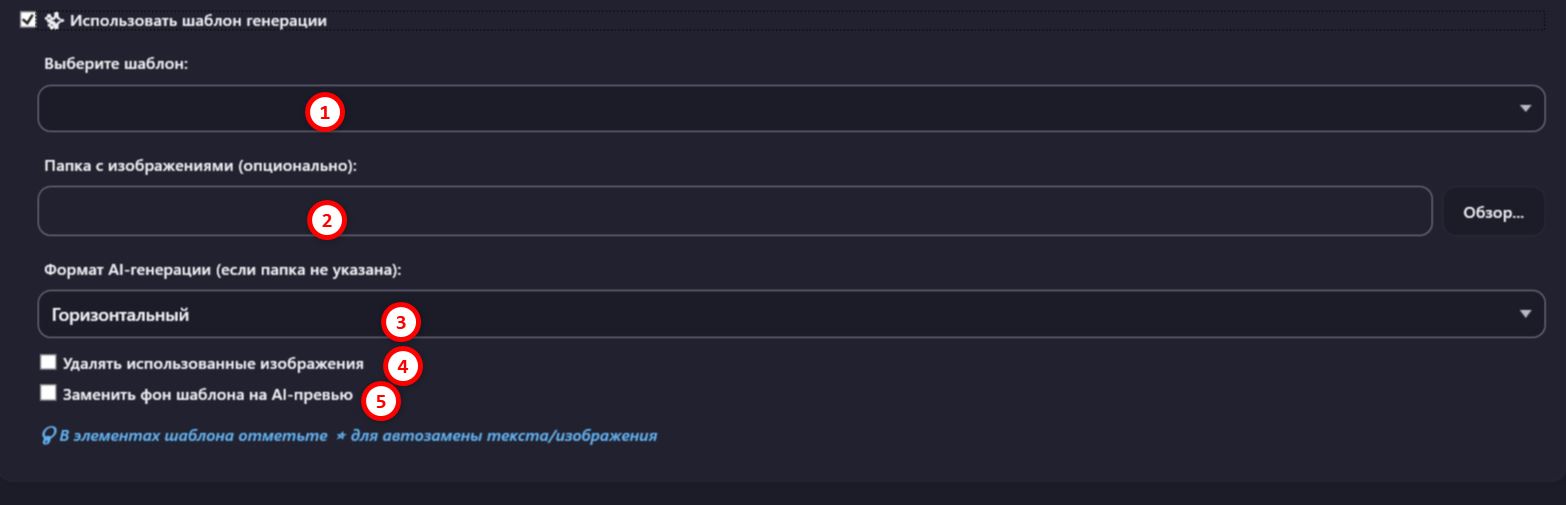Click the red marker numbered 2
1566x505 pixels.
pos(327,220)
